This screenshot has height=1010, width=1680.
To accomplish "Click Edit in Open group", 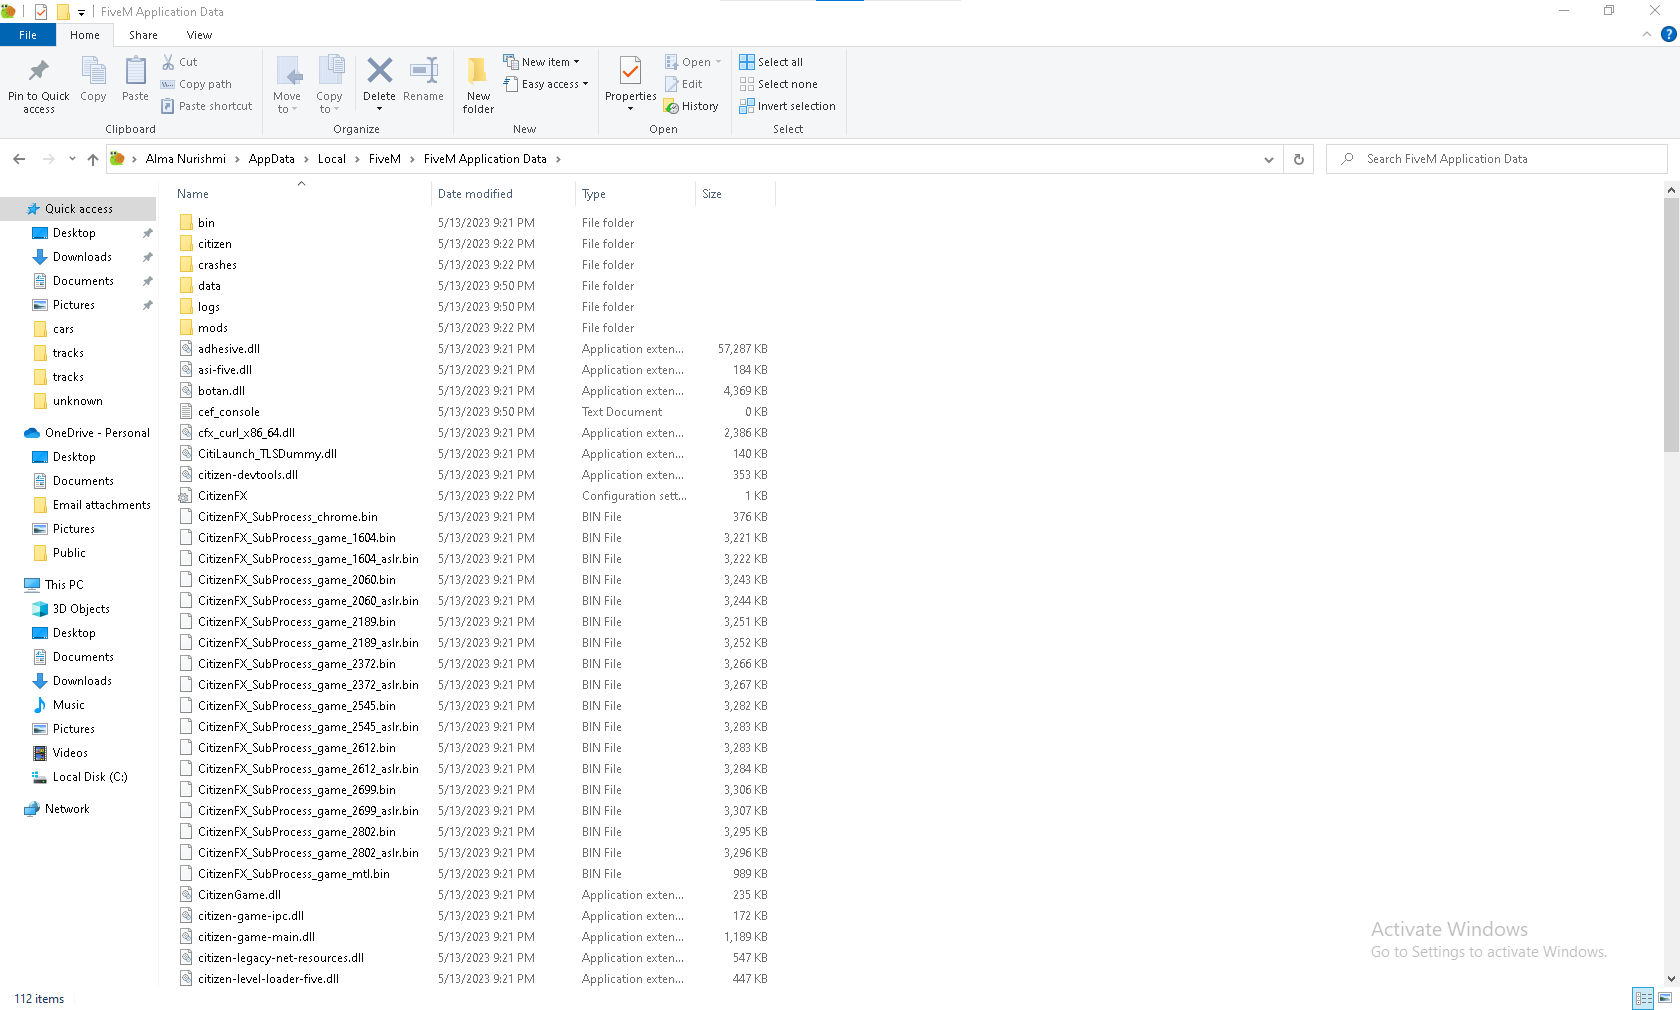I will click(684, 84).
